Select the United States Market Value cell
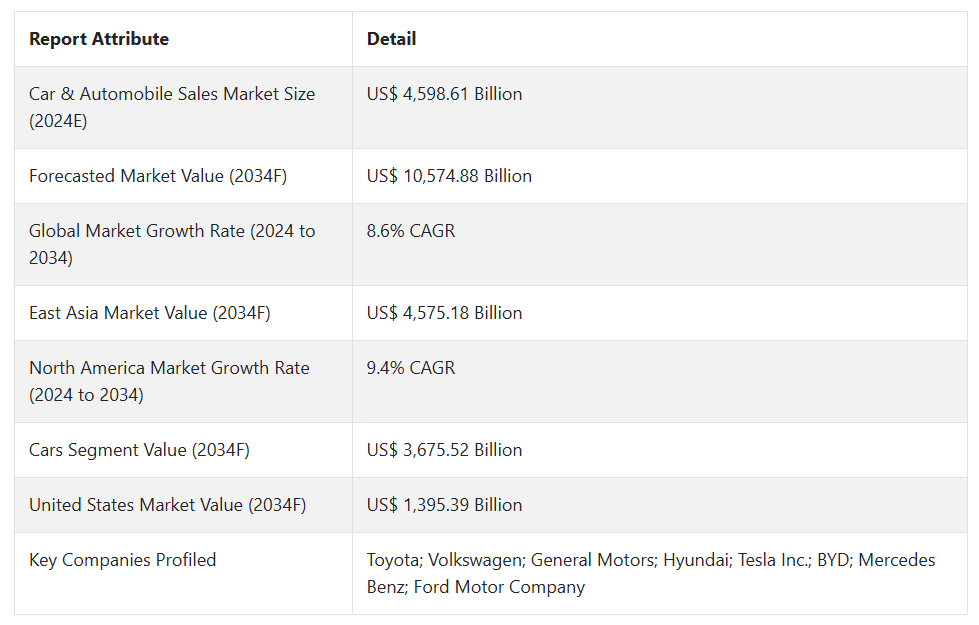 tap(168, 505)
